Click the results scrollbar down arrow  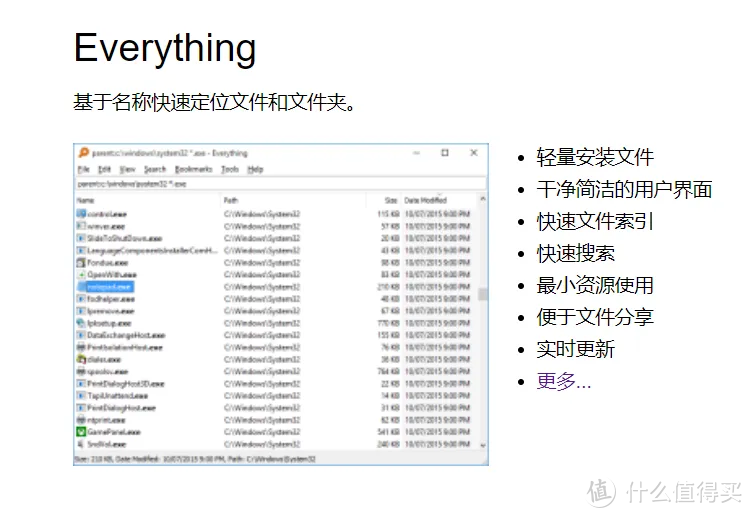tap(483, 445)
